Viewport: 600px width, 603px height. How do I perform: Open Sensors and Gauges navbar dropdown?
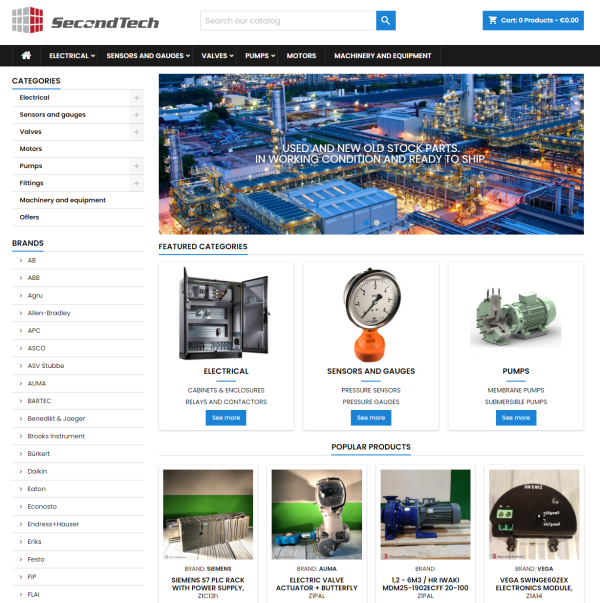[x=148, y=55]
